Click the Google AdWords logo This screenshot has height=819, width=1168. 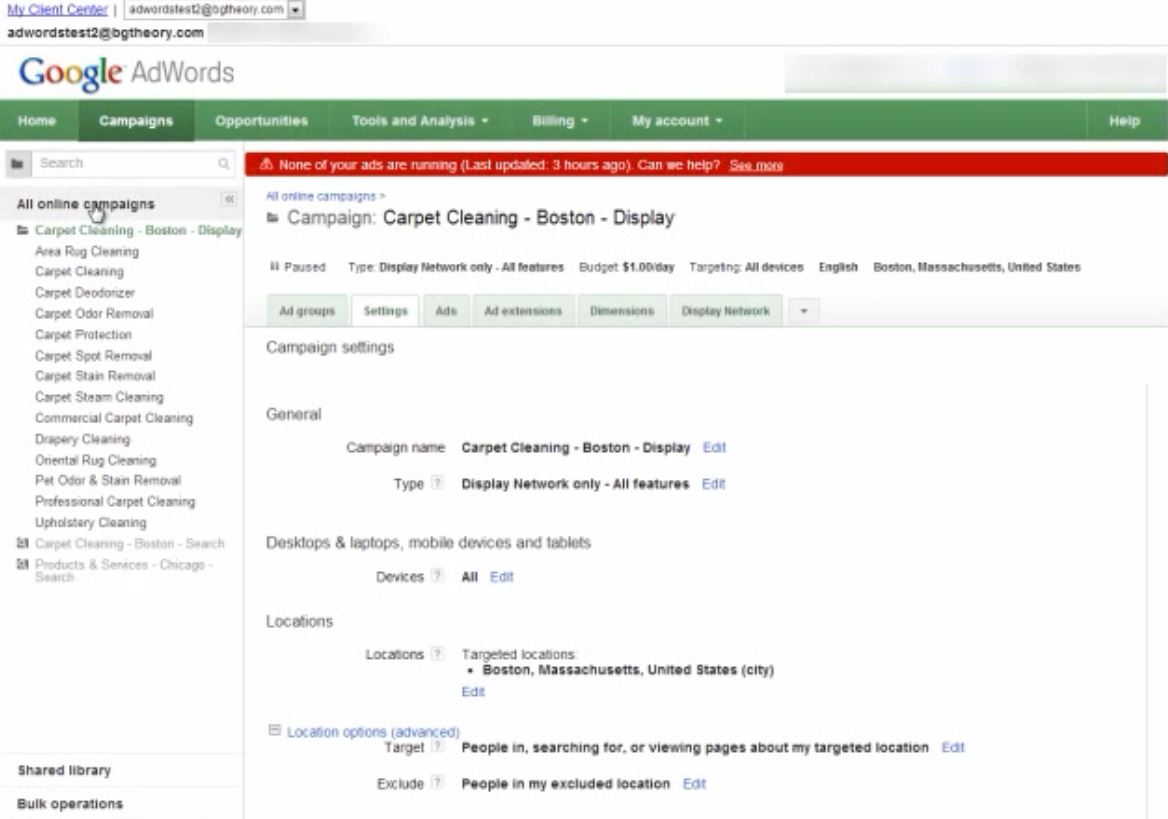click(126, 73)
